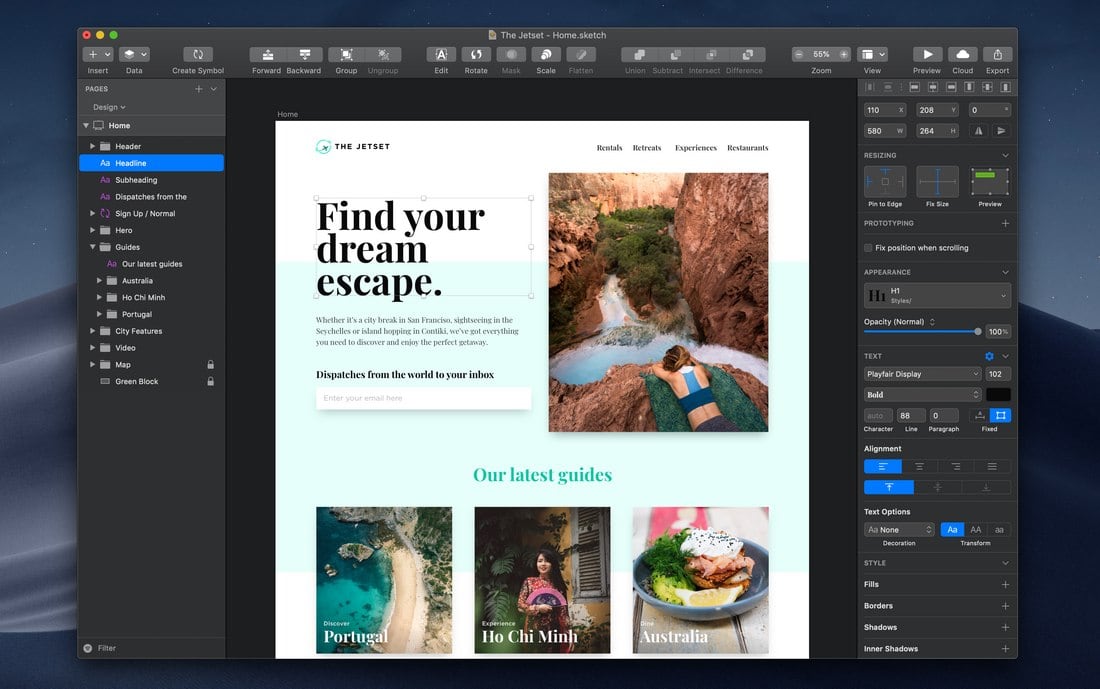This screenshot has height=689, width=1100.
Task: Open the Insert dropdown
Action: pyautogui.click(x=98, y=55)
